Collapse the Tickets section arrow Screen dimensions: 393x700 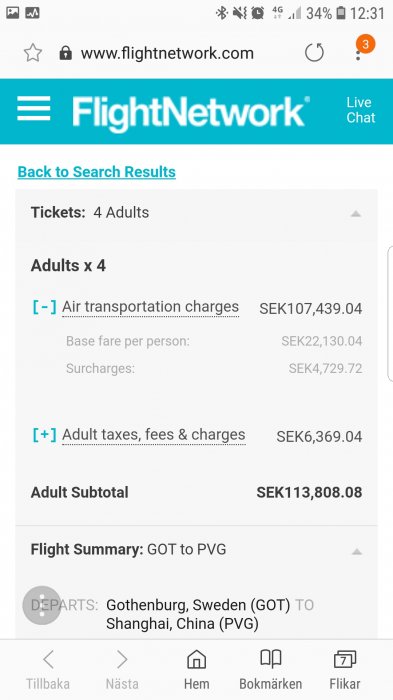pyautogui.click(x=355, y=214)
